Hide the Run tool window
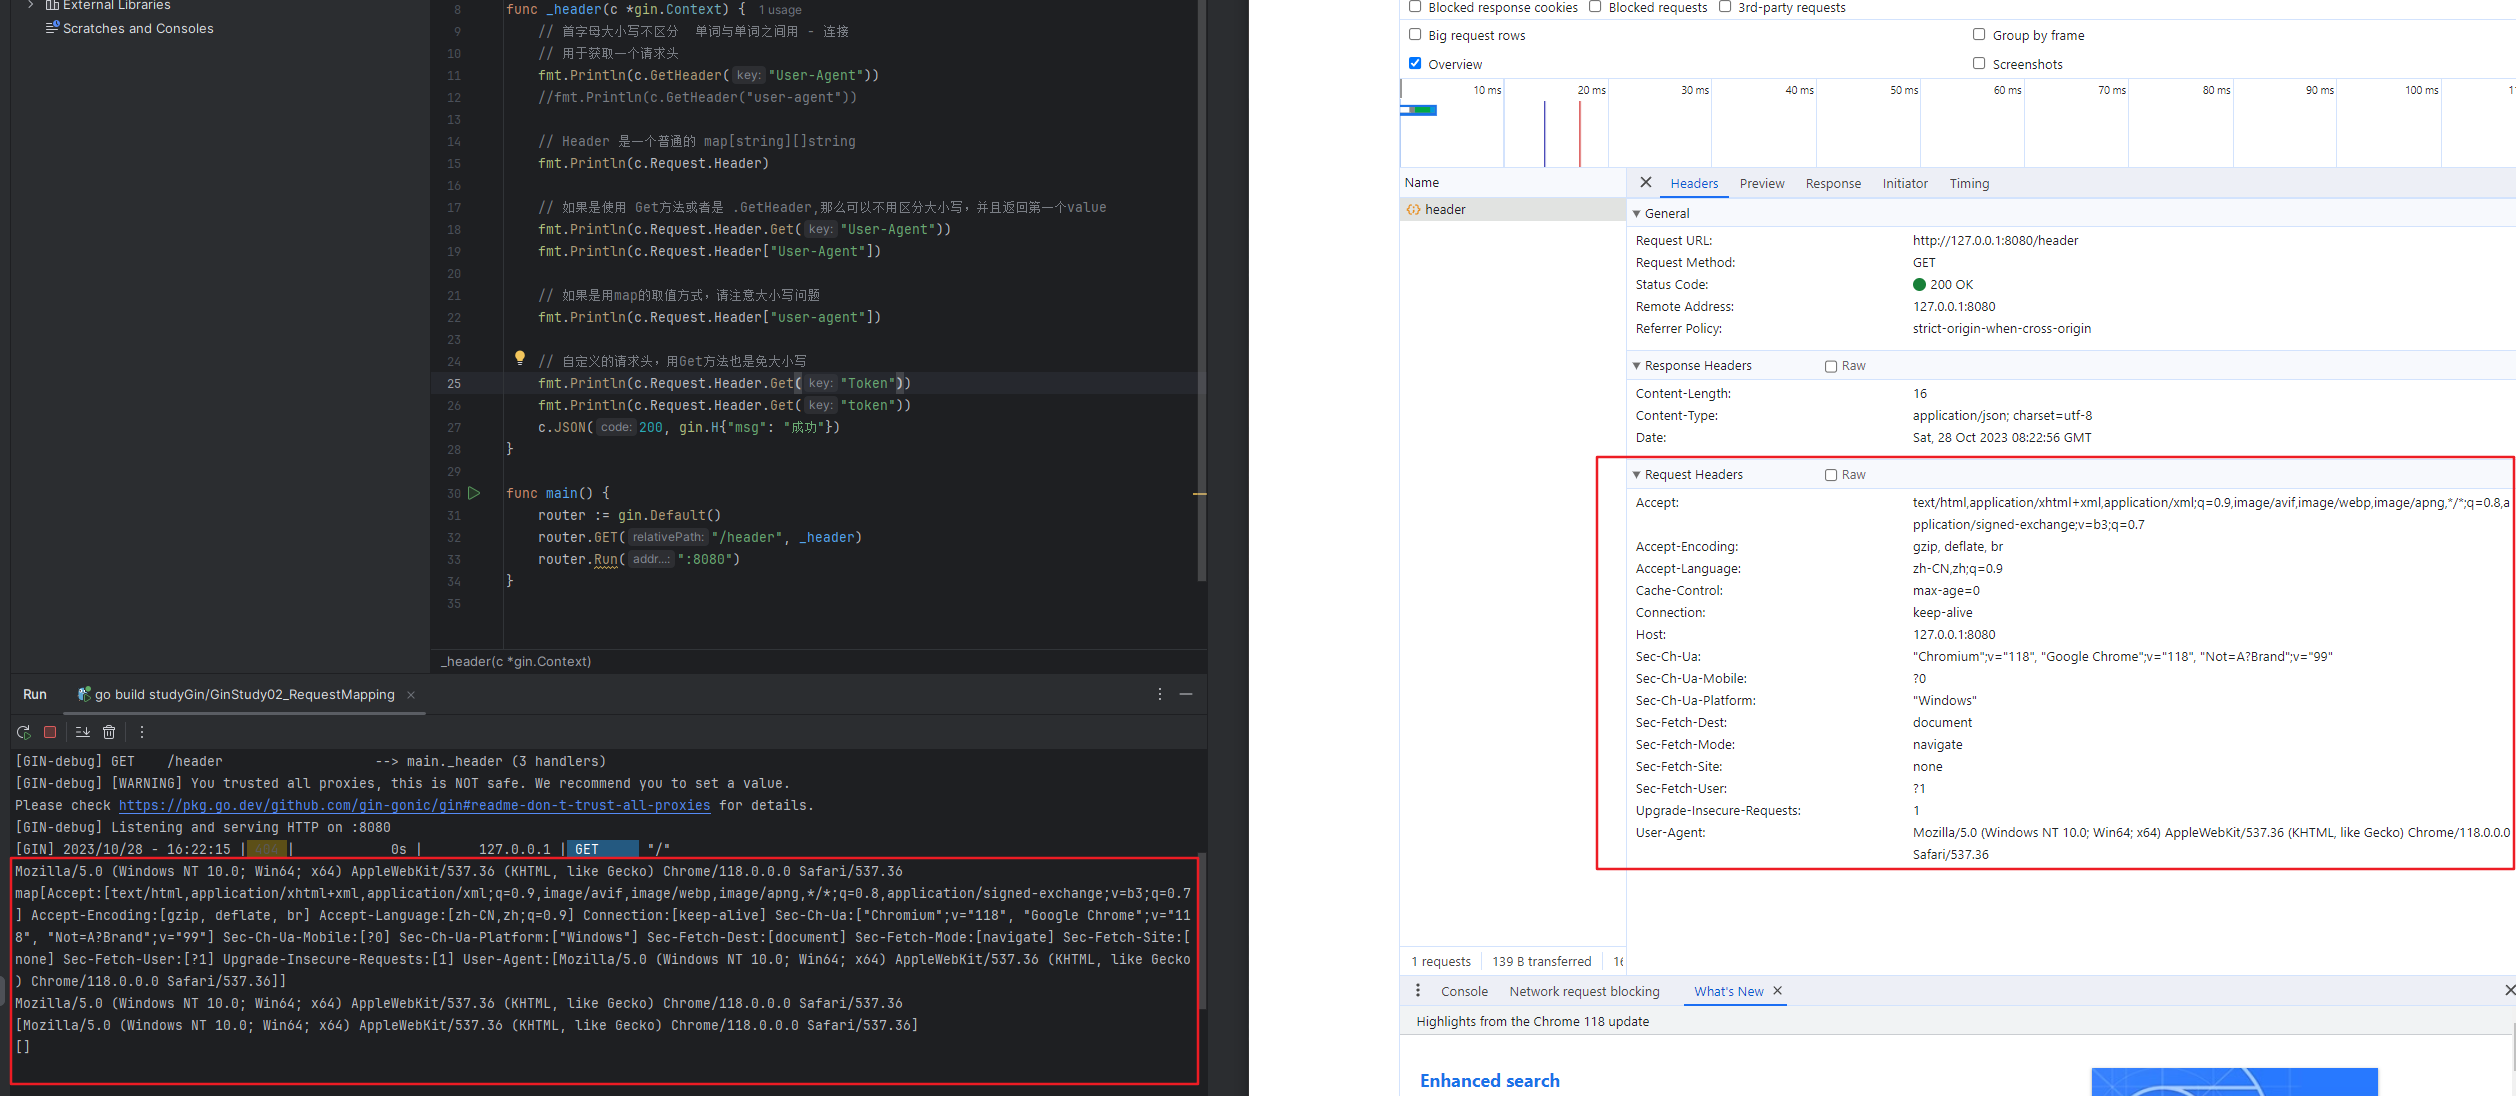This screenshot has height=1096, width=2516. [x=1186, y=694]
